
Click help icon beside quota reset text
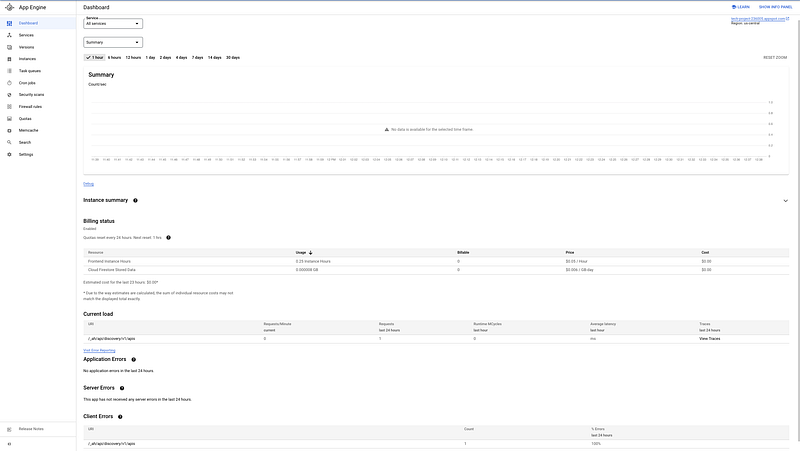(168, 238)
